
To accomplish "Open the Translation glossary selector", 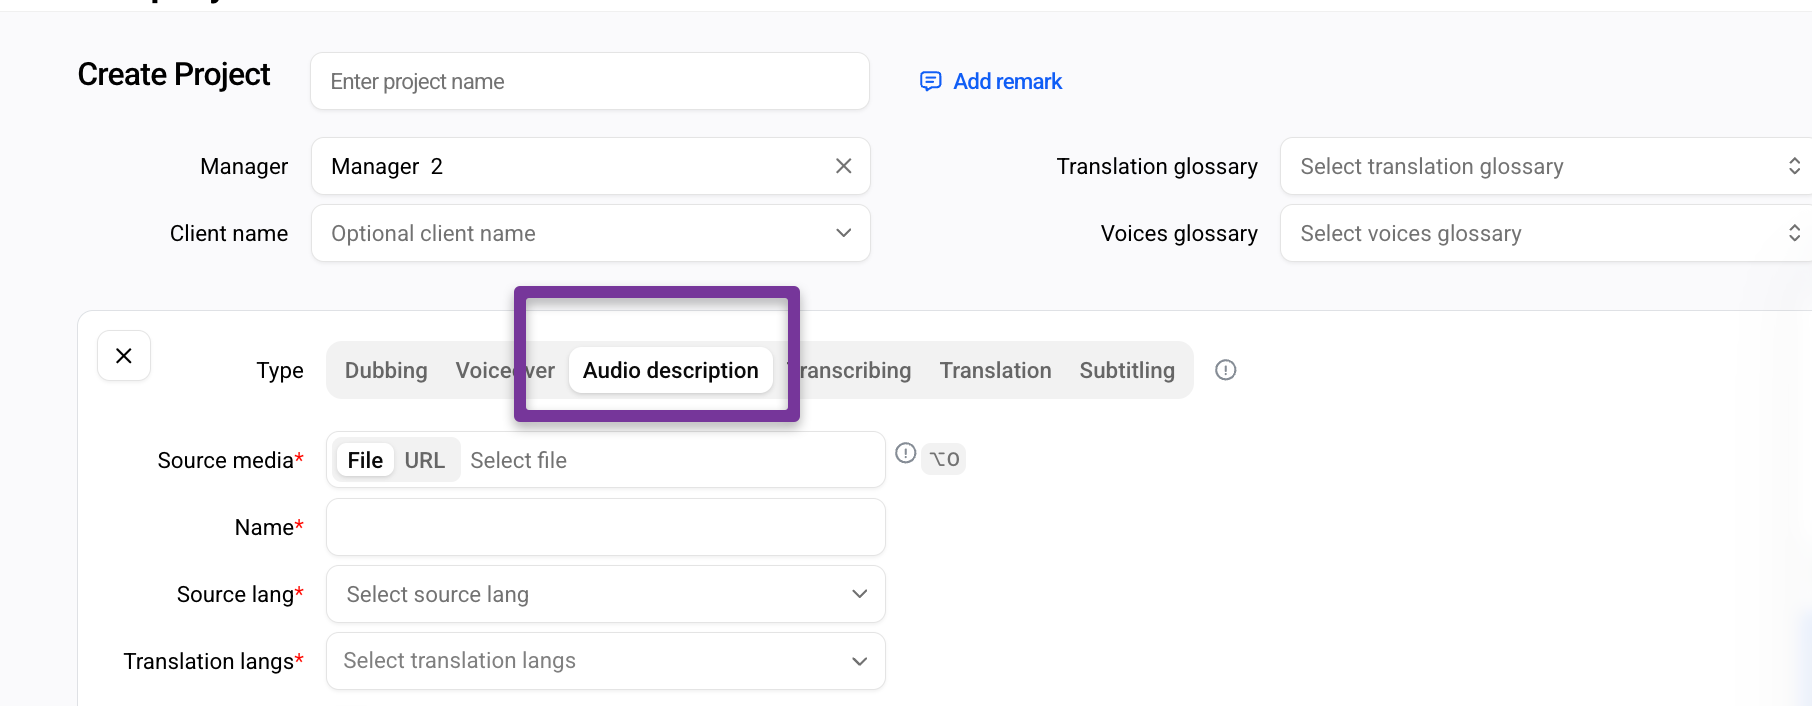I will click(x=1546, y=166).
